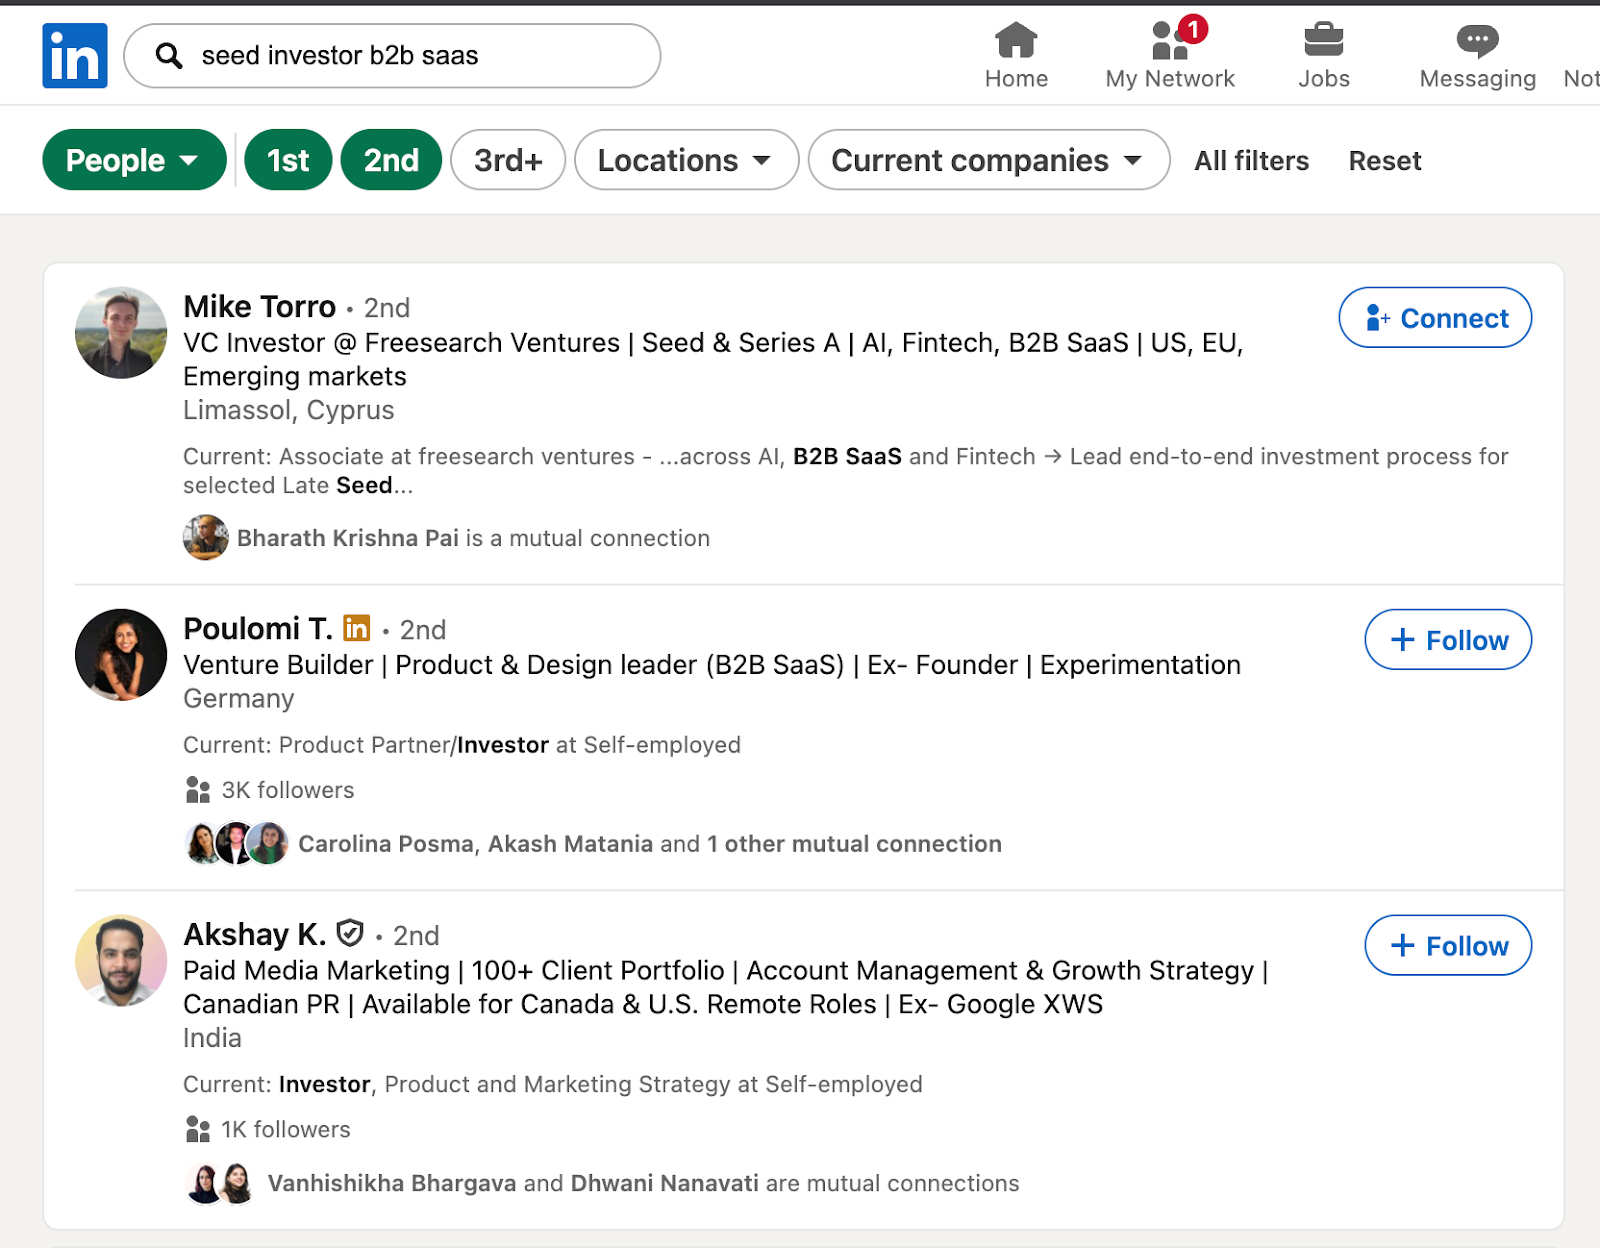Go to the Home nav icon
1600x1248 pixels.
[x=1016, y=40]
